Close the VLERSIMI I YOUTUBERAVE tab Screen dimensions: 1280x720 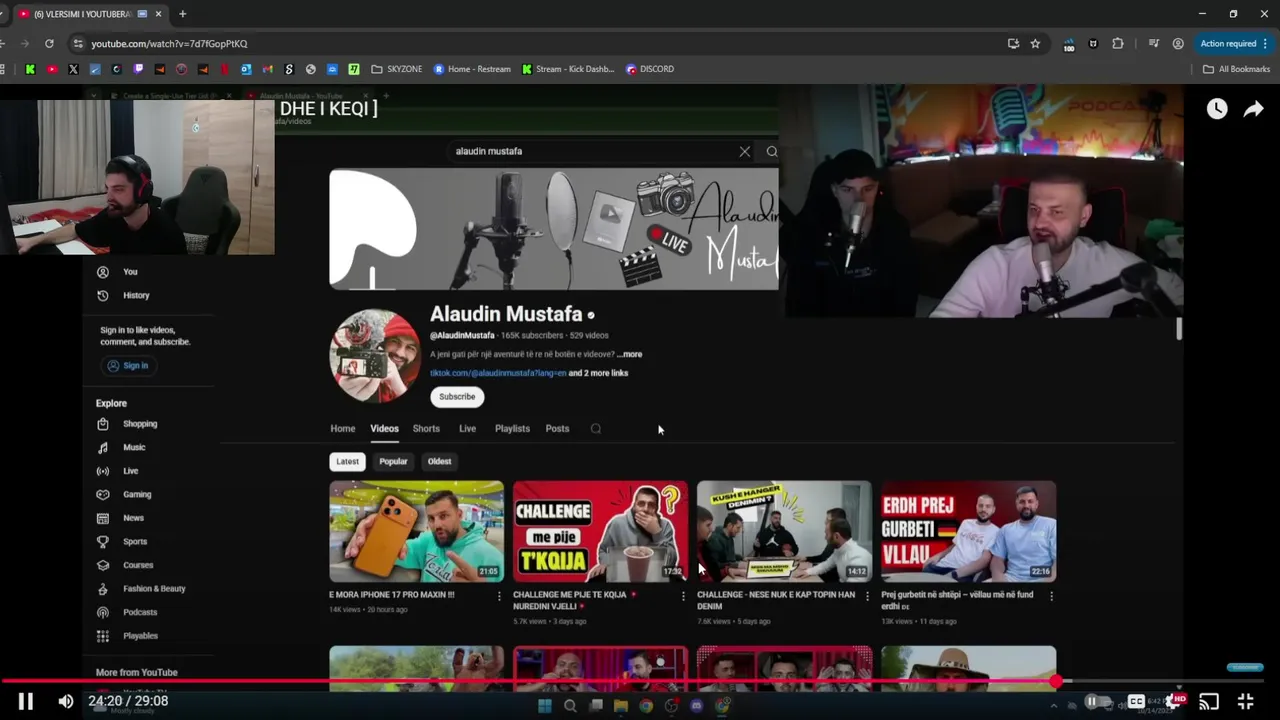(158, 14)
